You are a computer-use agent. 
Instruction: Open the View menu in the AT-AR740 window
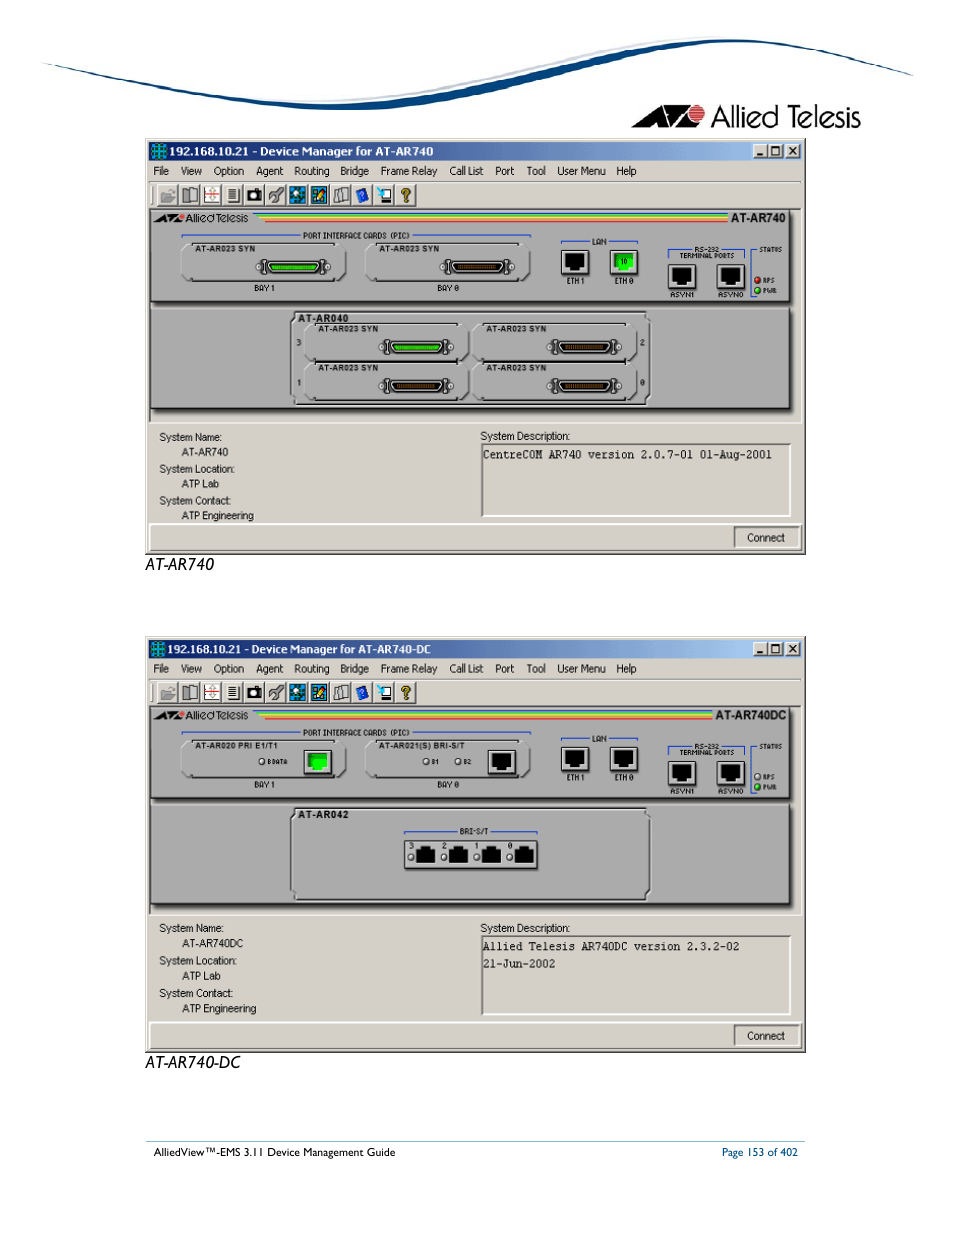[191, 171]
